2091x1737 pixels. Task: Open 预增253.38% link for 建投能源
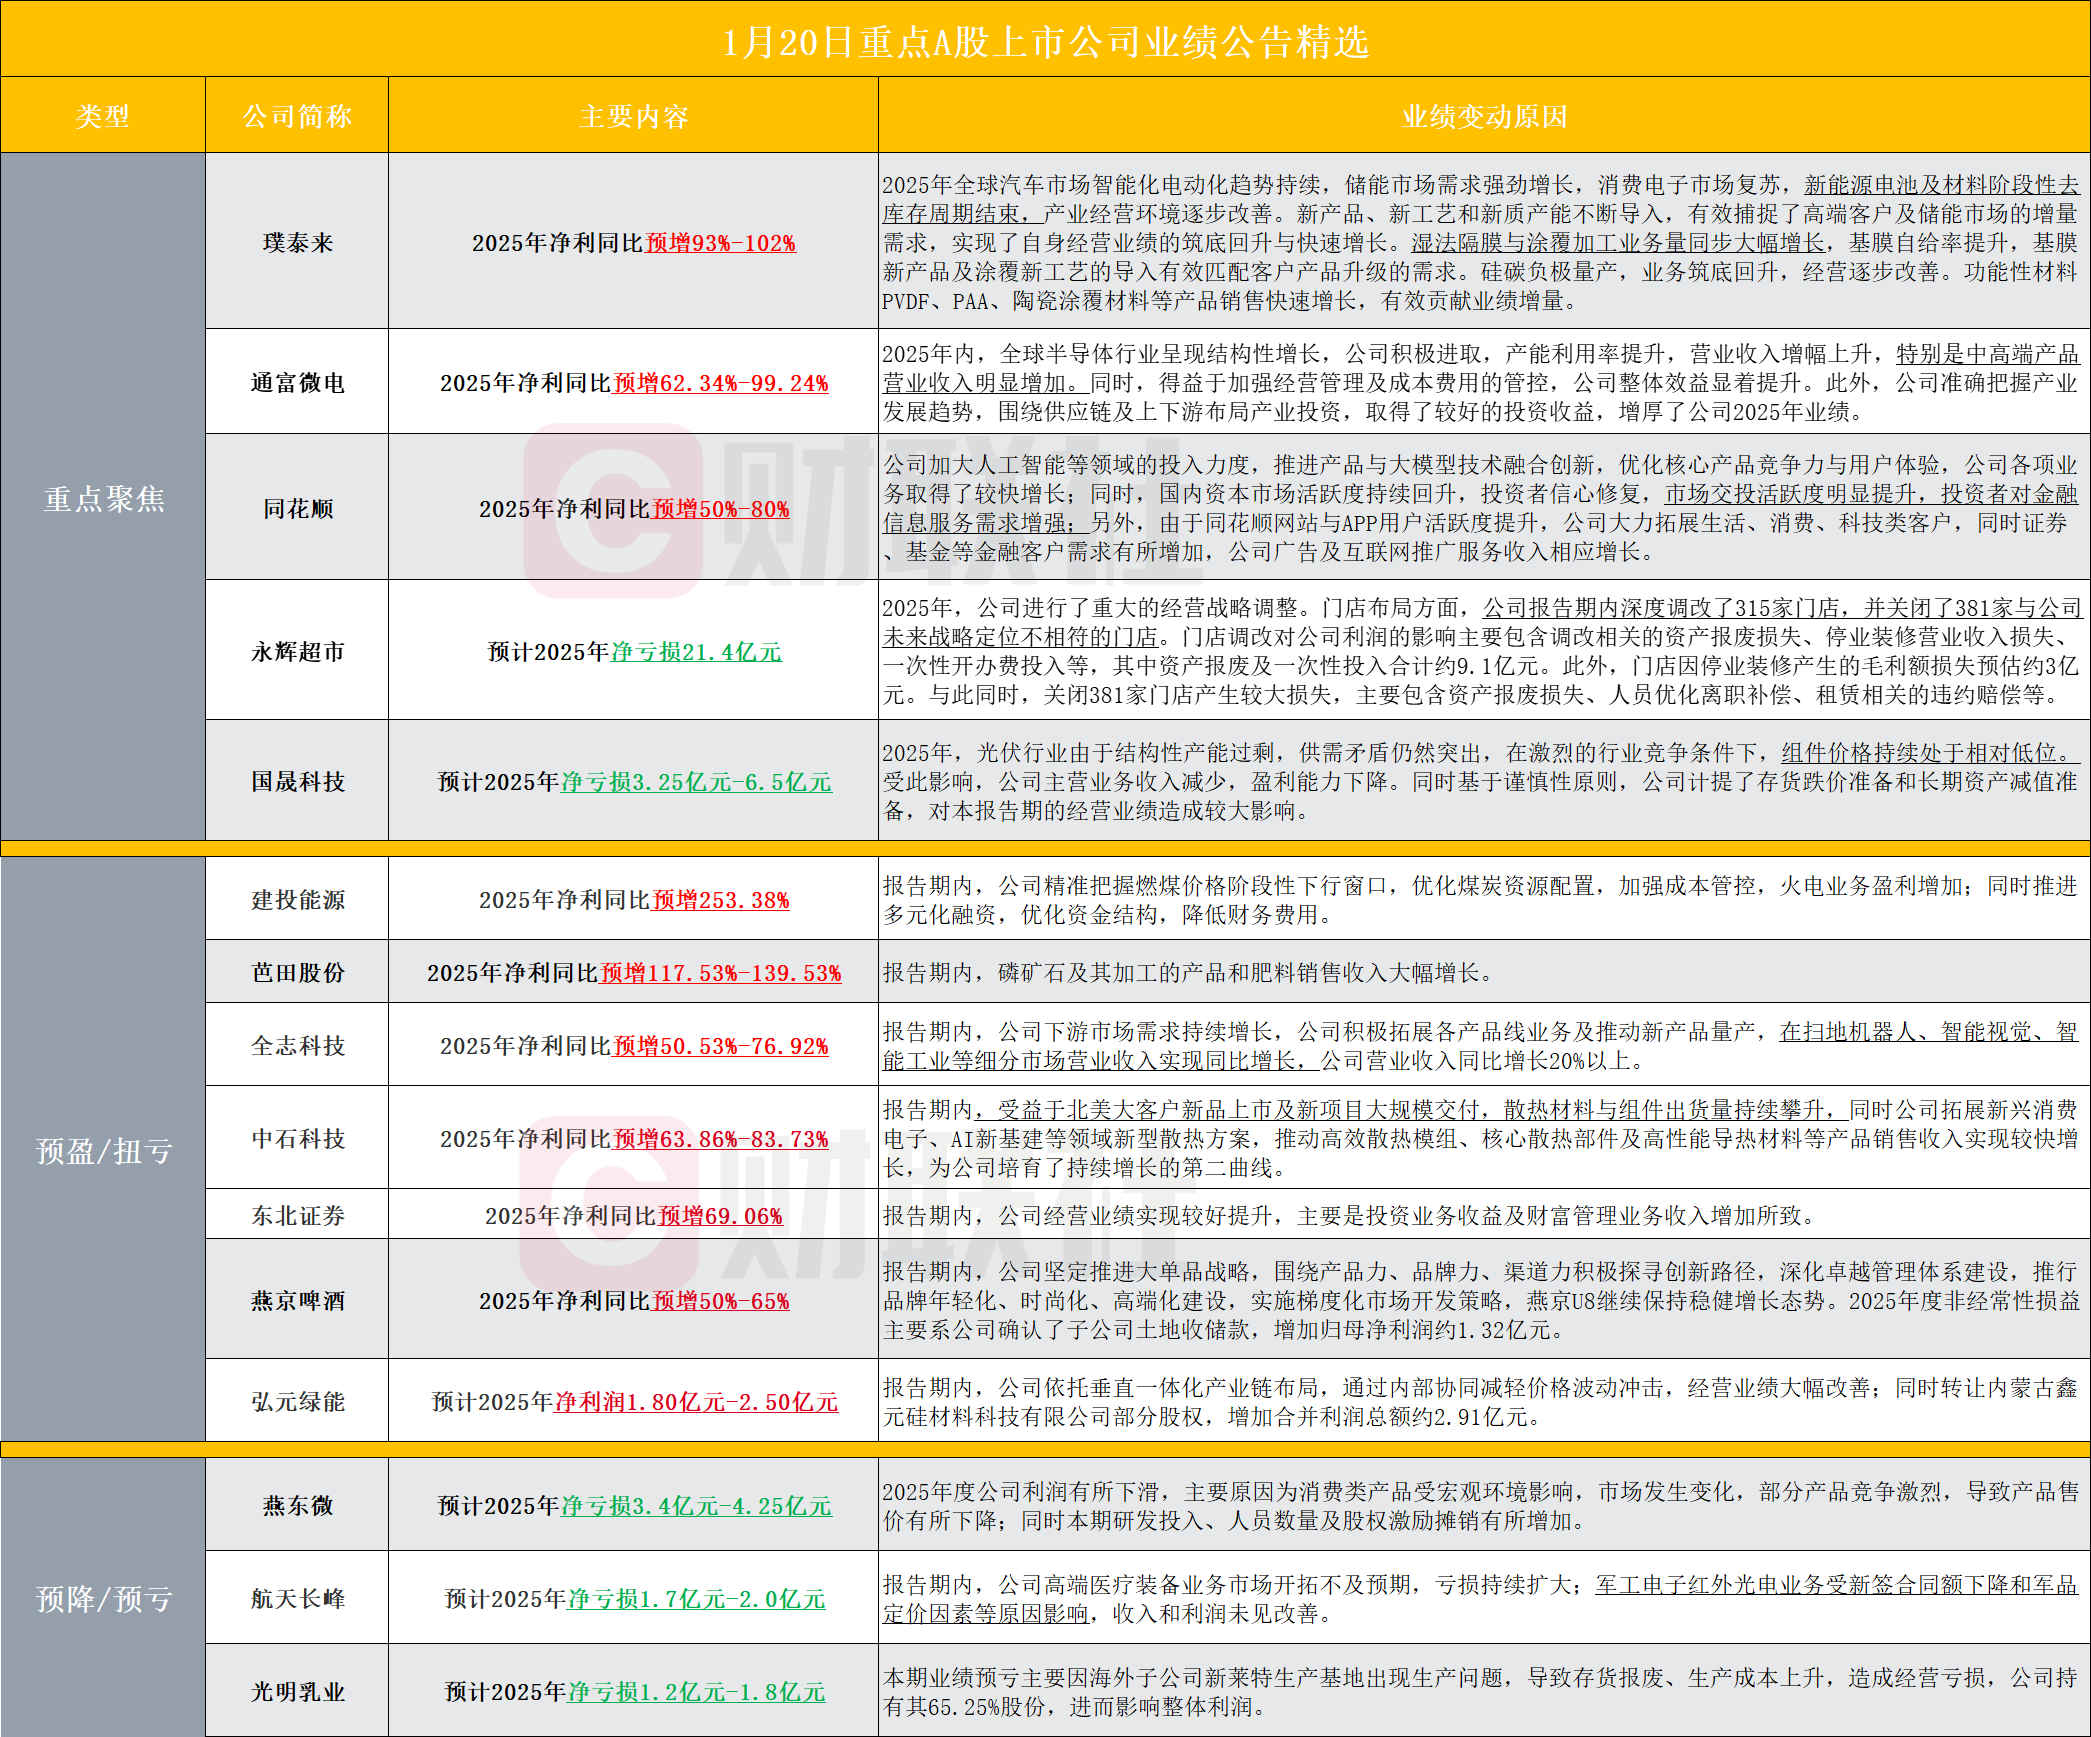pos(720,900)
